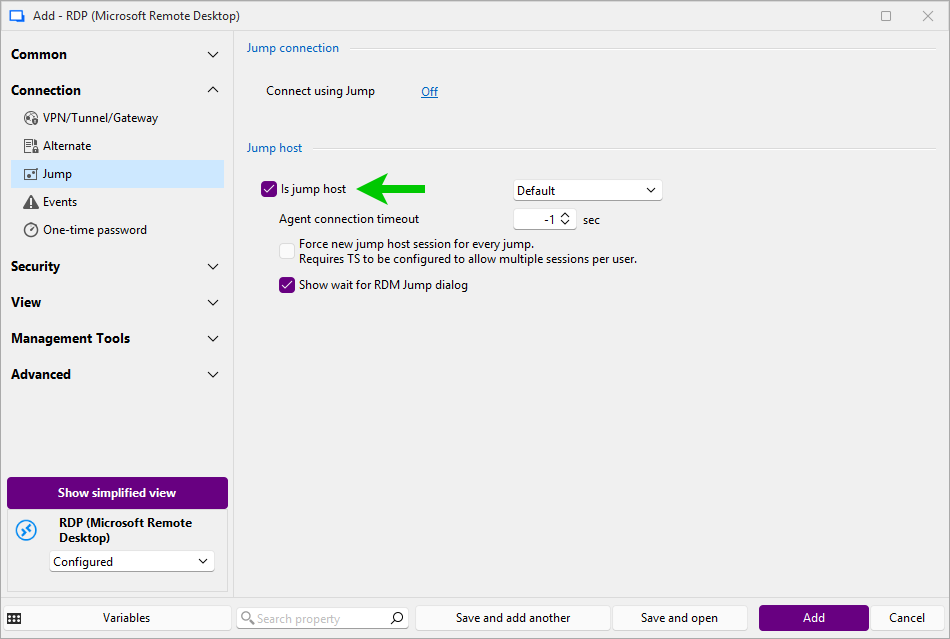Screen dimensions: 950x639
Task: Click the Jump icon in sidebar
Action: click(31, 174)
